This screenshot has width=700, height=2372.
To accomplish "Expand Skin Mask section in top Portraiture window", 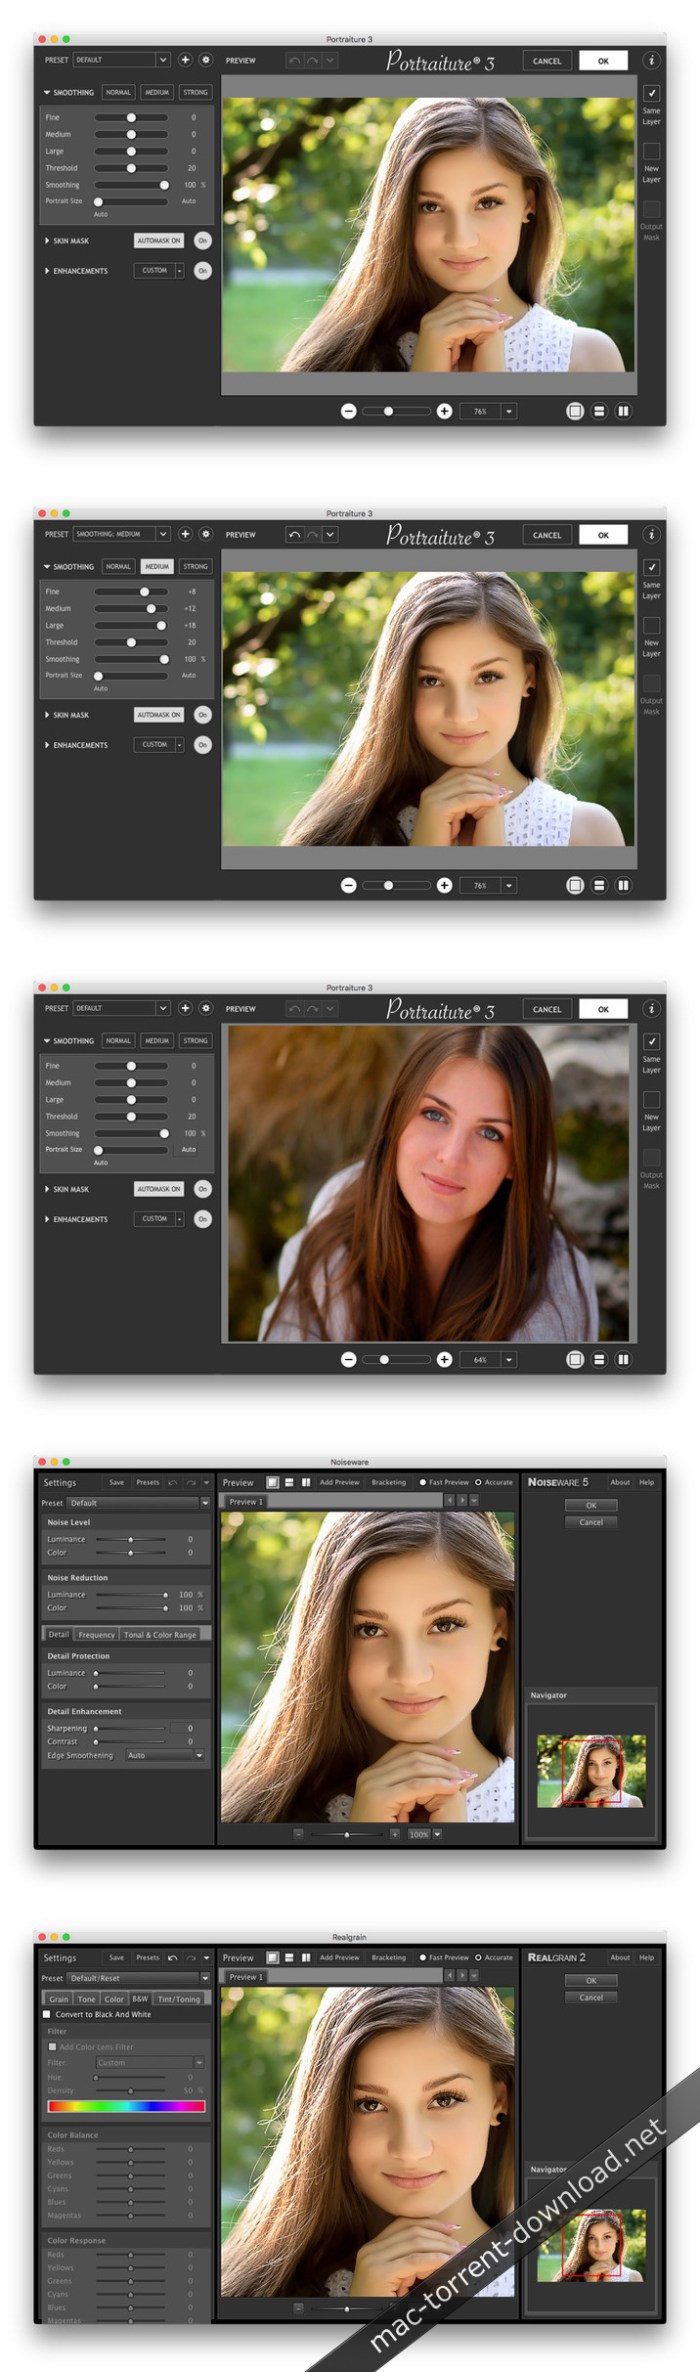I will click(x=46, y=241).
